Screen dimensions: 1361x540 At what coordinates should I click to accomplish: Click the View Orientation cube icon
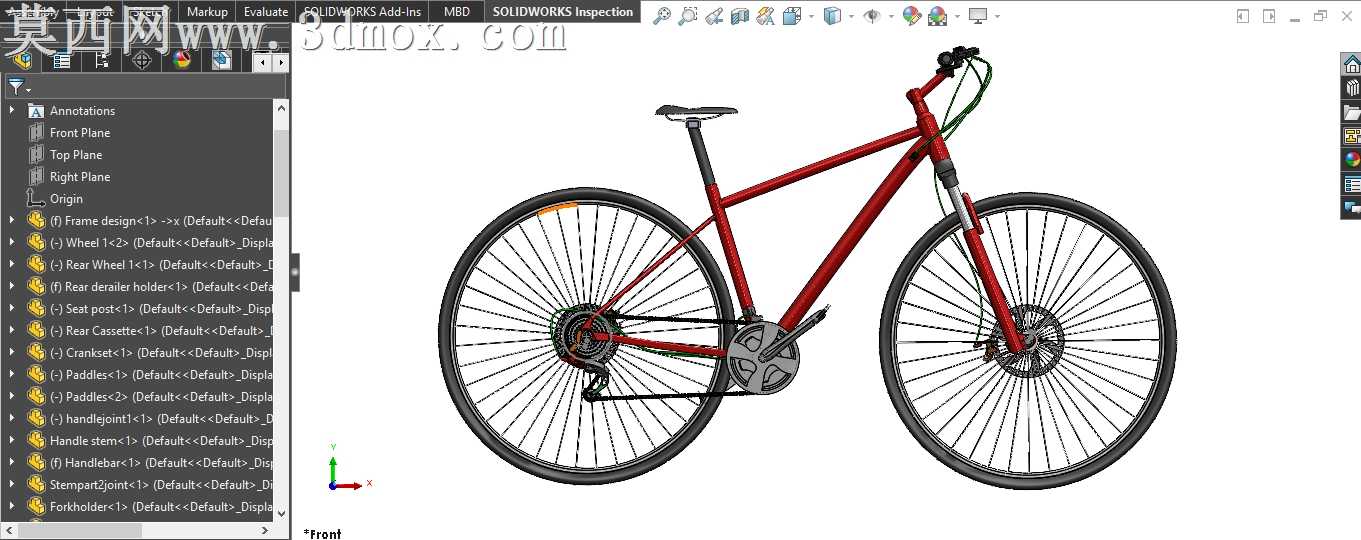click(791, 16)
